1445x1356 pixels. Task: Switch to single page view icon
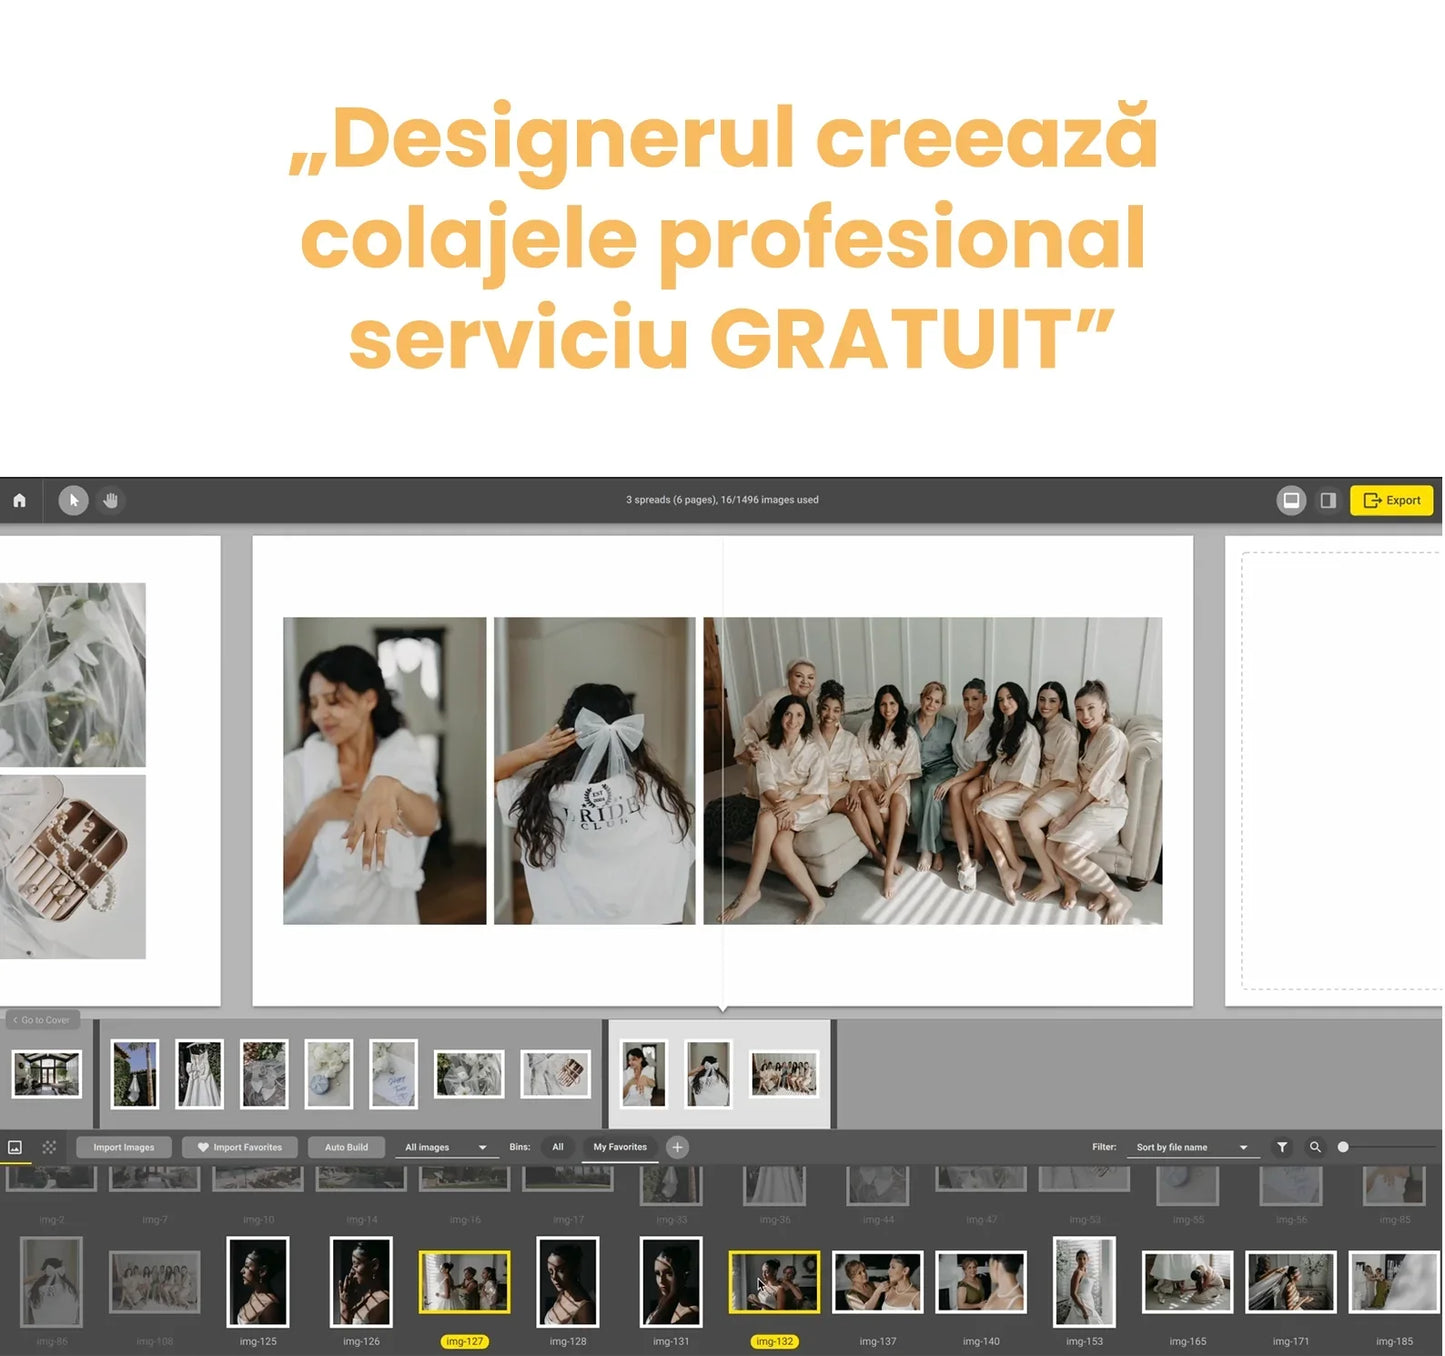point(1328,500)
